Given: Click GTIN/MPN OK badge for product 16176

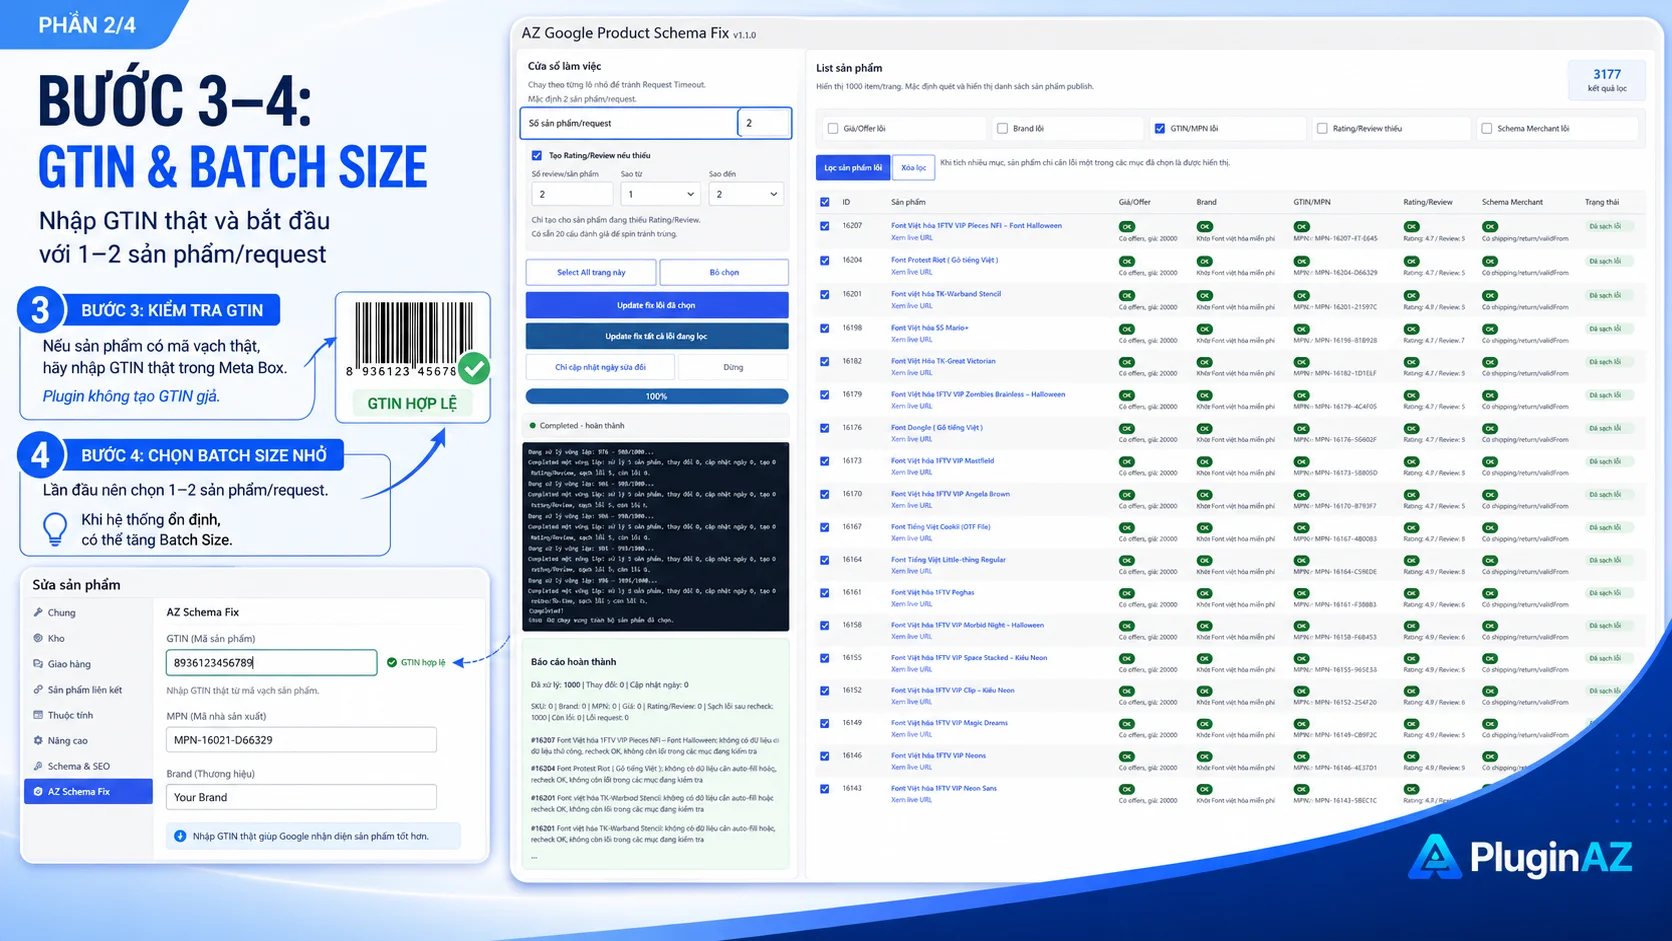Looking at the screenshot, I should (x=1301, y=428).
